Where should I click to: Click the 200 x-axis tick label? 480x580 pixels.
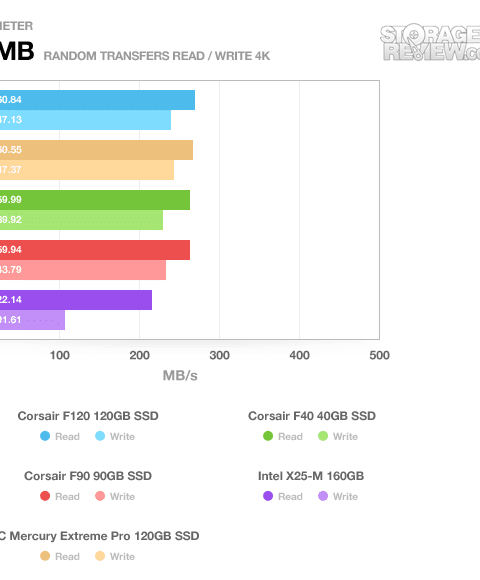(139, 355)
